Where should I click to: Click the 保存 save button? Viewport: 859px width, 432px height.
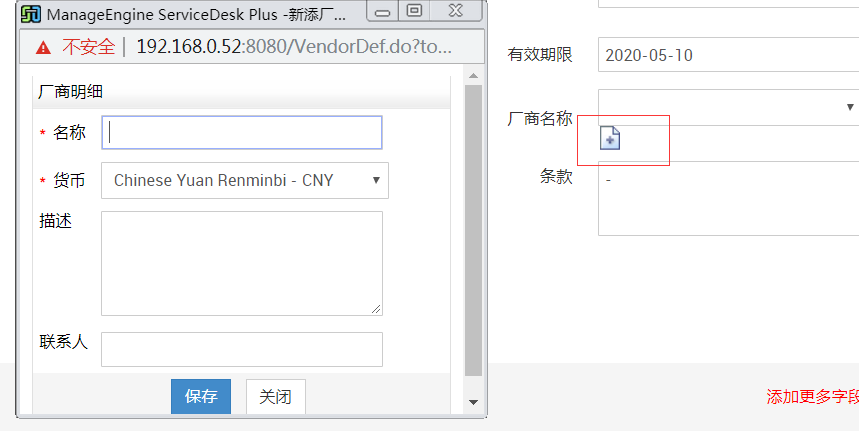(x=201, y=397)
